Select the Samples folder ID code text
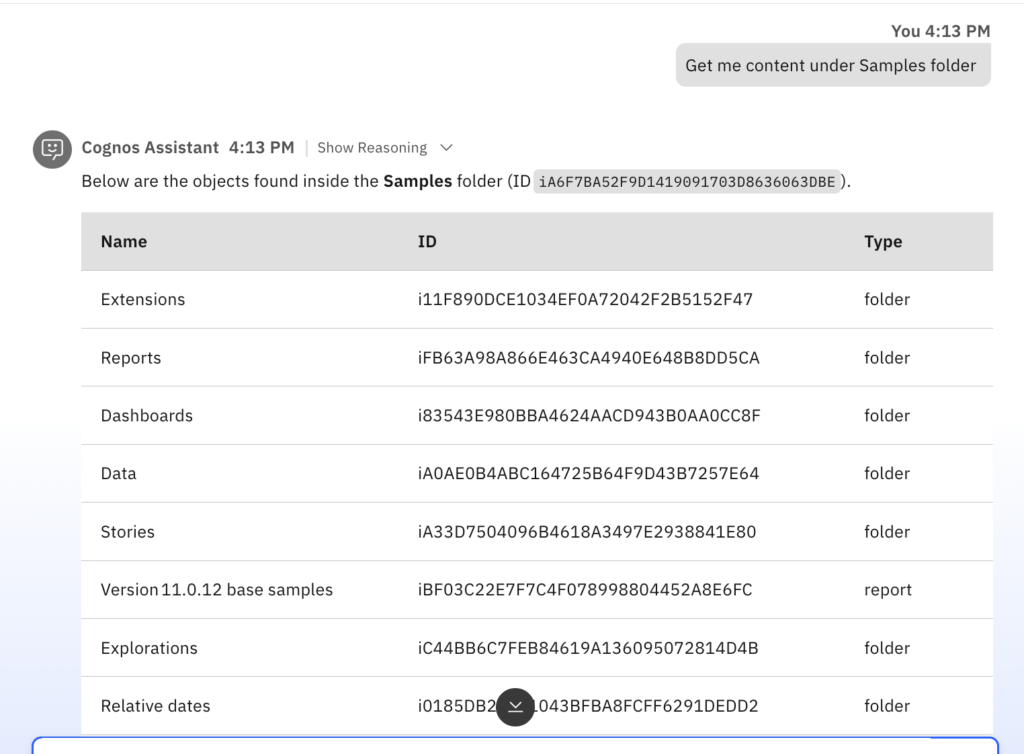 pyautogui.click(x=689, y=182)
